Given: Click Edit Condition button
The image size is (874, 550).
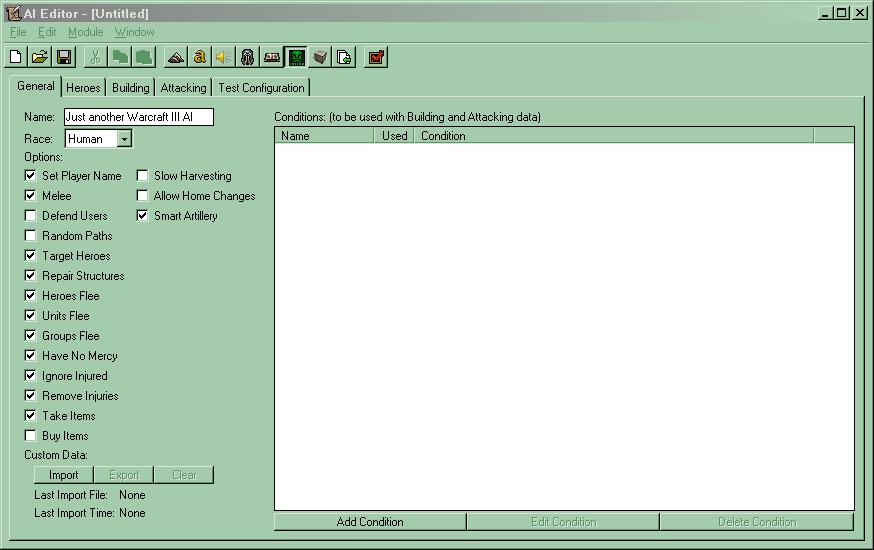Looking at the screenshot, I should coord(564,522).
